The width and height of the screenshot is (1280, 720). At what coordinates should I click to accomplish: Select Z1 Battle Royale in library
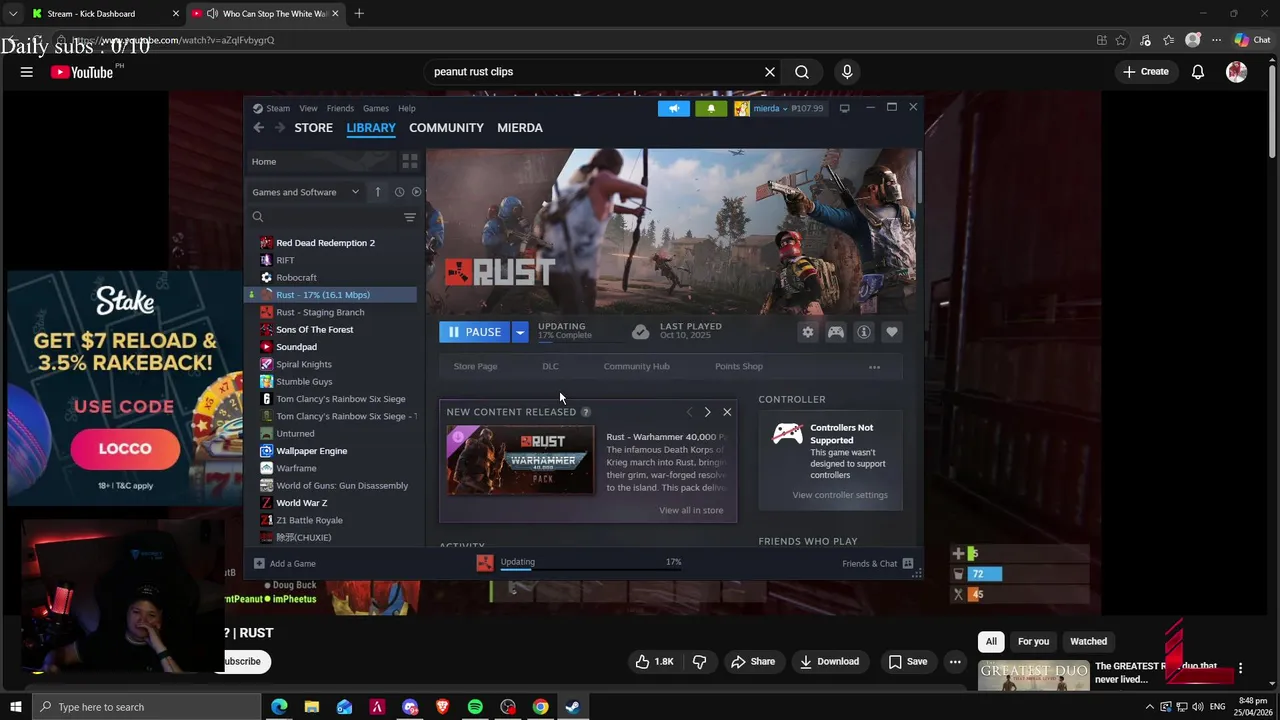309,520
